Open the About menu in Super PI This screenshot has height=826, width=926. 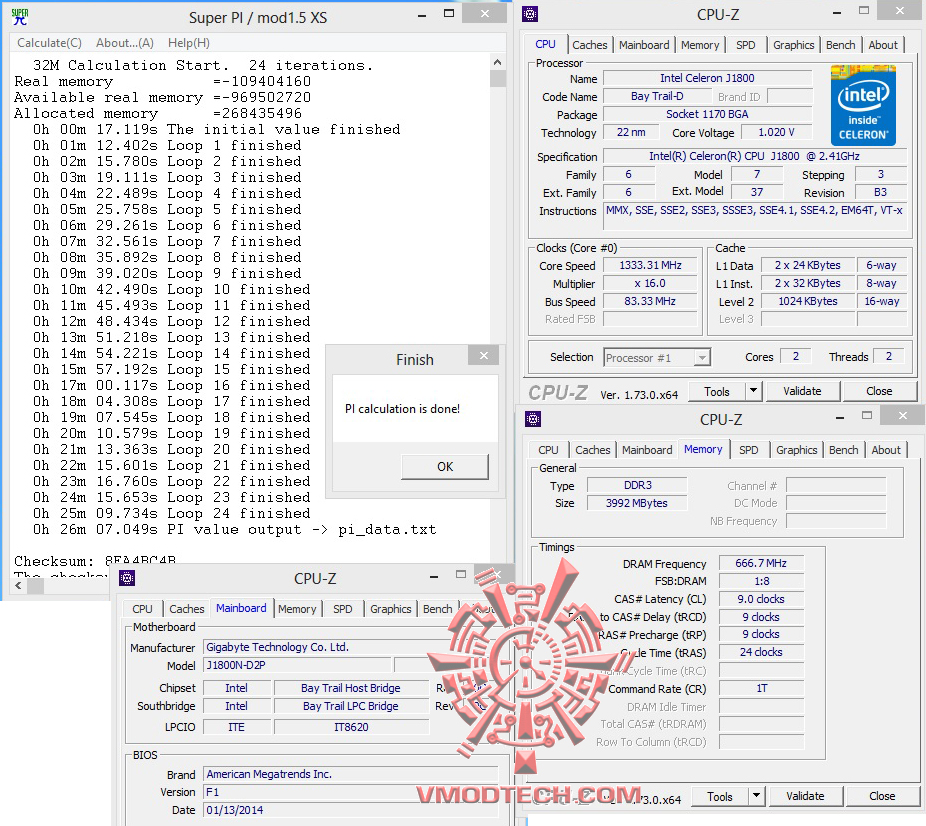pos(125,43)
